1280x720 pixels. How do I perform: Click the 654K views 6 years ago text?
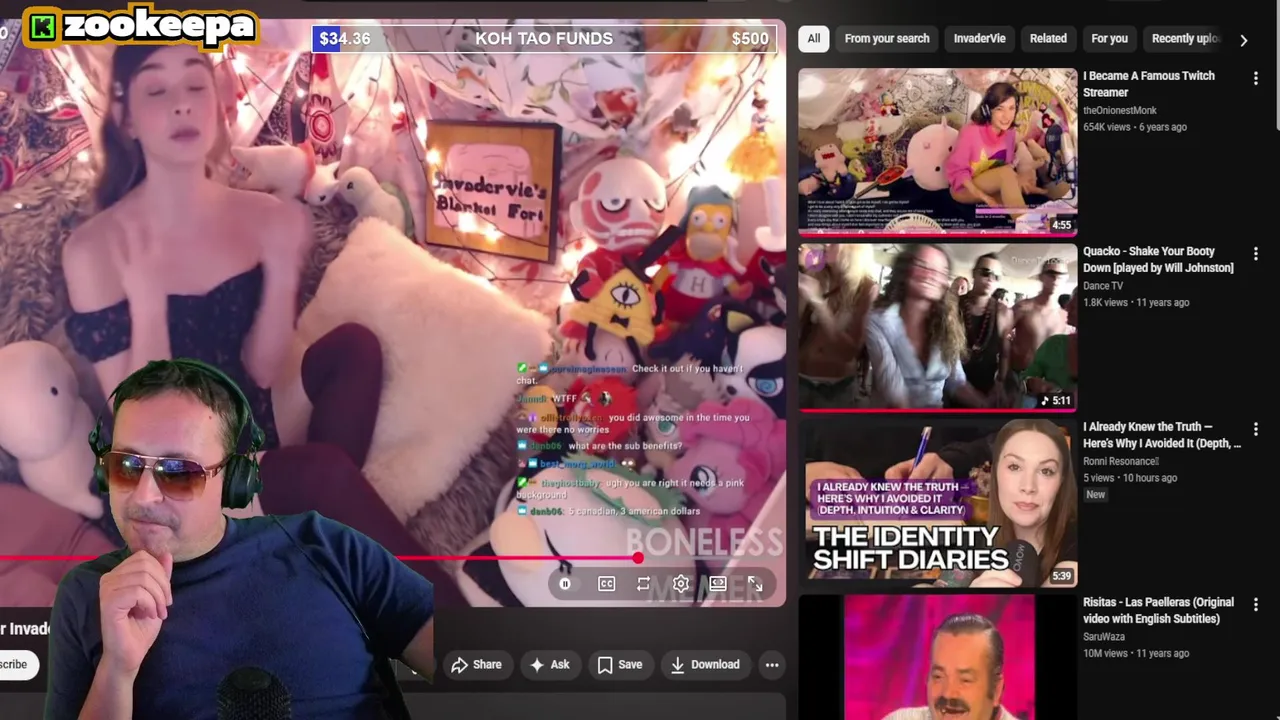click(1135, 127)
